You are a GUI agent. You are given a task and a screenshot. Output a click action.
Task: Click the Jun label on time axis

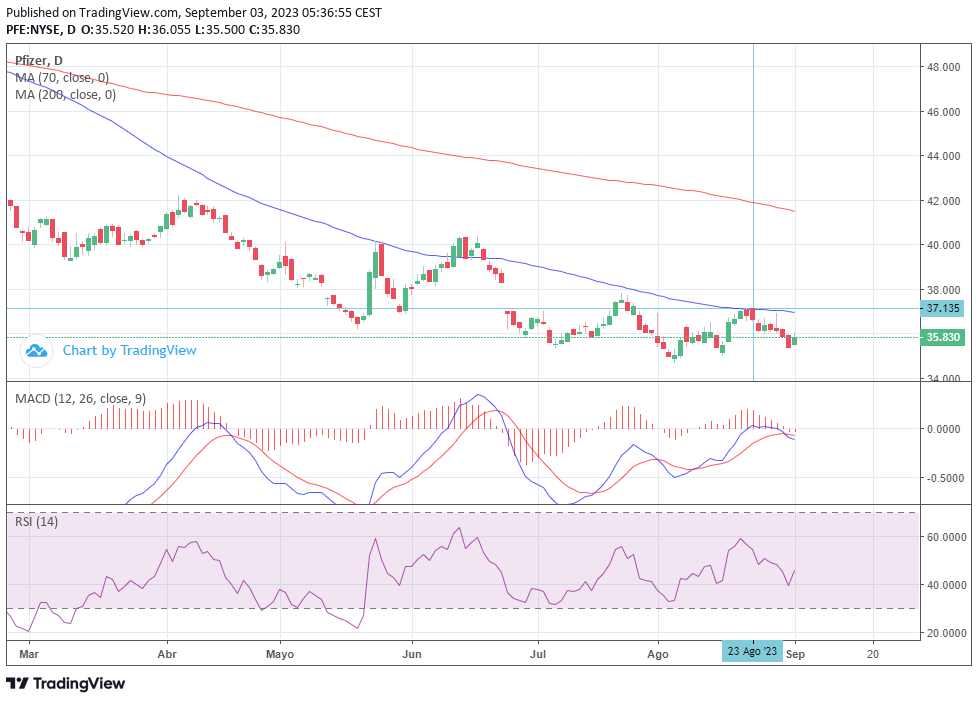click(x=412, y=654)
